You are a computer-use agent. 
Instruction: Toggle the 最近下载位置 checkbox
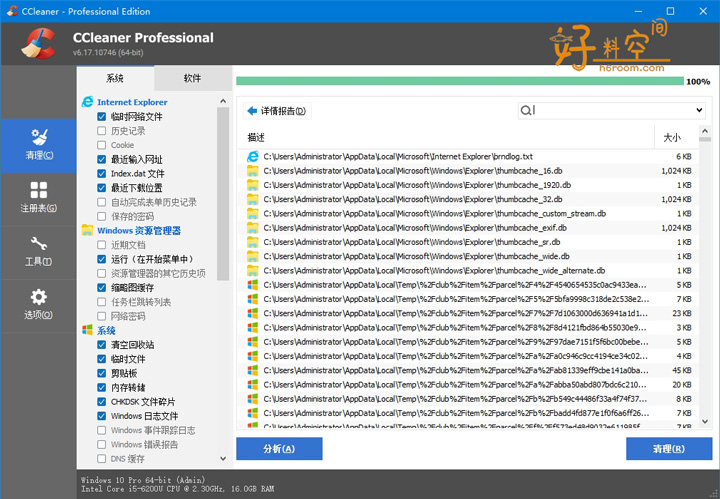click(x=101, y=188)
